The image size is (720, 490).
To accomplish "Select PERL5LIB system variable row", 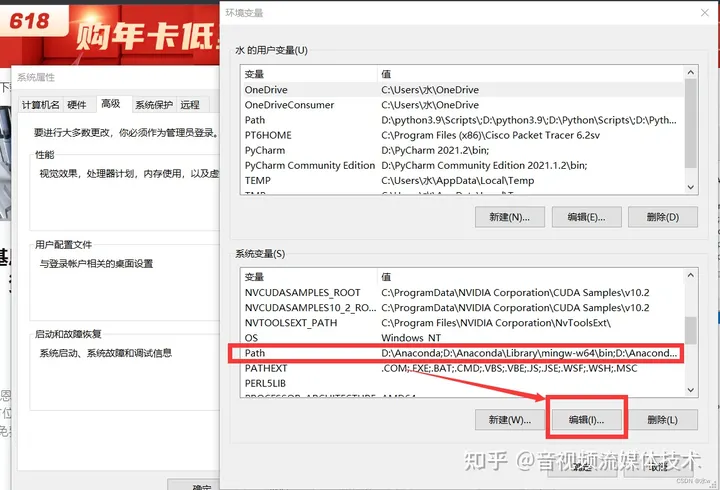I will pyautogui.click(x=462, y=383).
